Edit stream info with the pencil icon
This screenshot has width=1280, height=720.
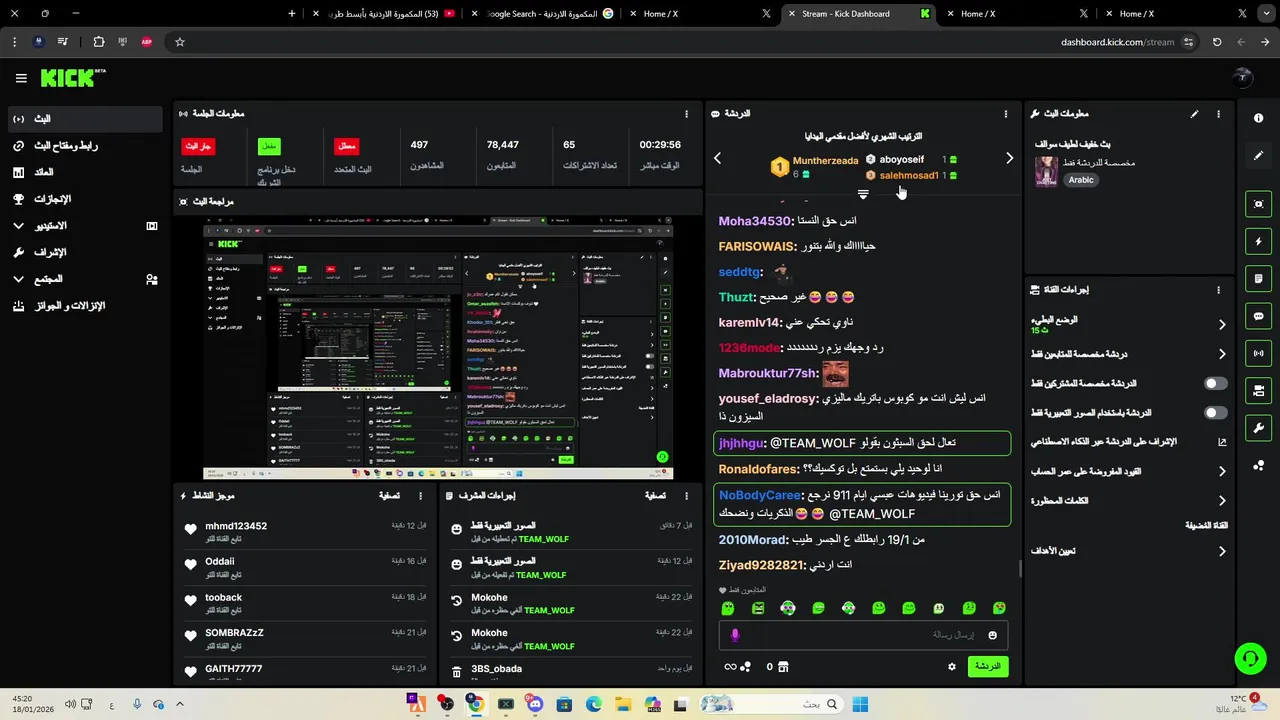coord(1194,114)
